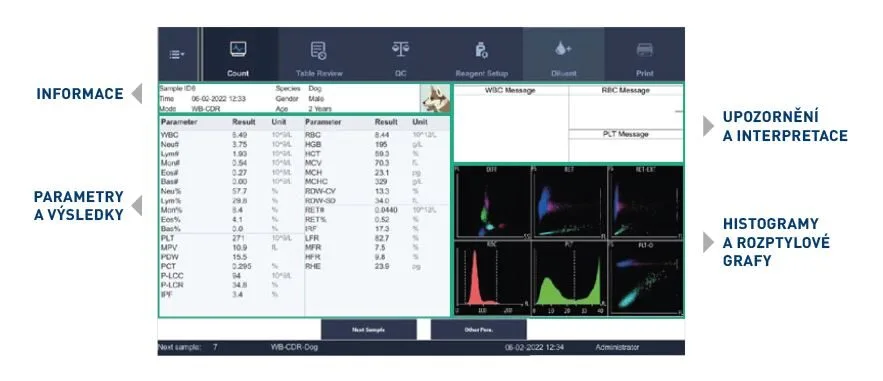Select the Count monitor icon
The width and height of the screenshot is (883, 381).
coord(238,50)
